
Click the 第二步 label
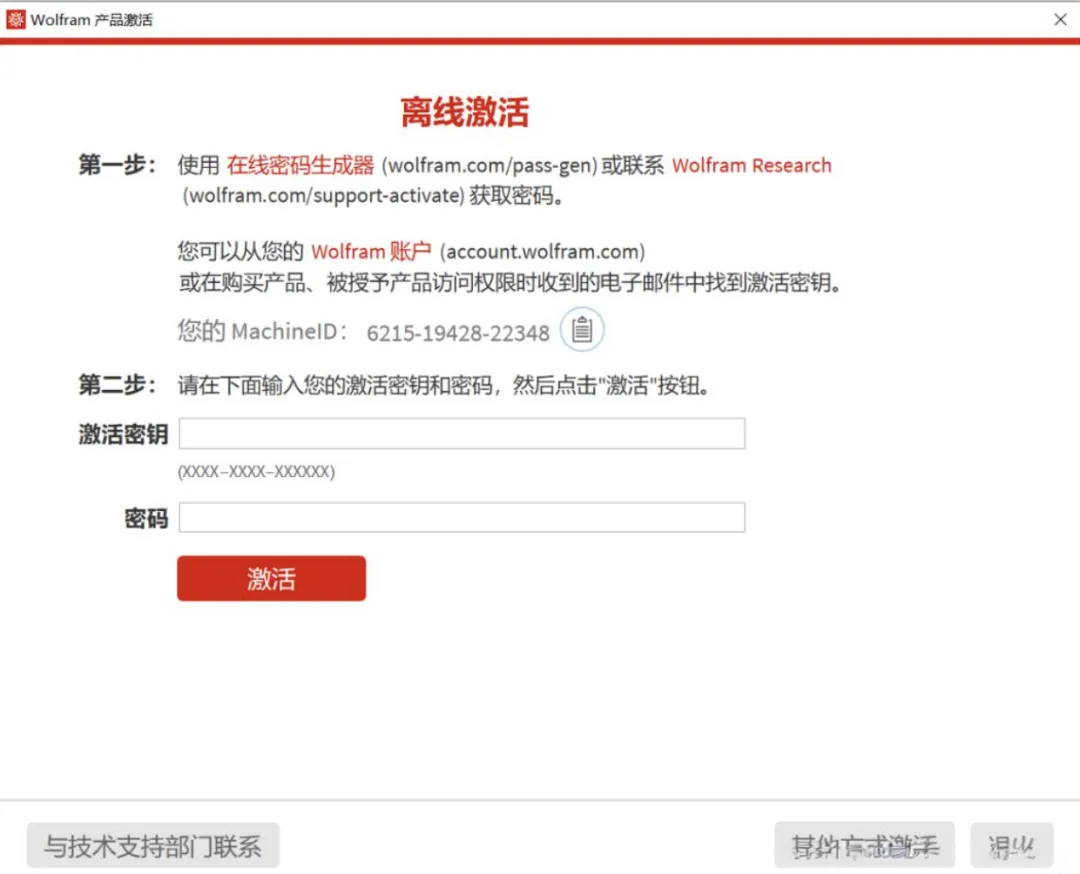(x=117, y=385)
